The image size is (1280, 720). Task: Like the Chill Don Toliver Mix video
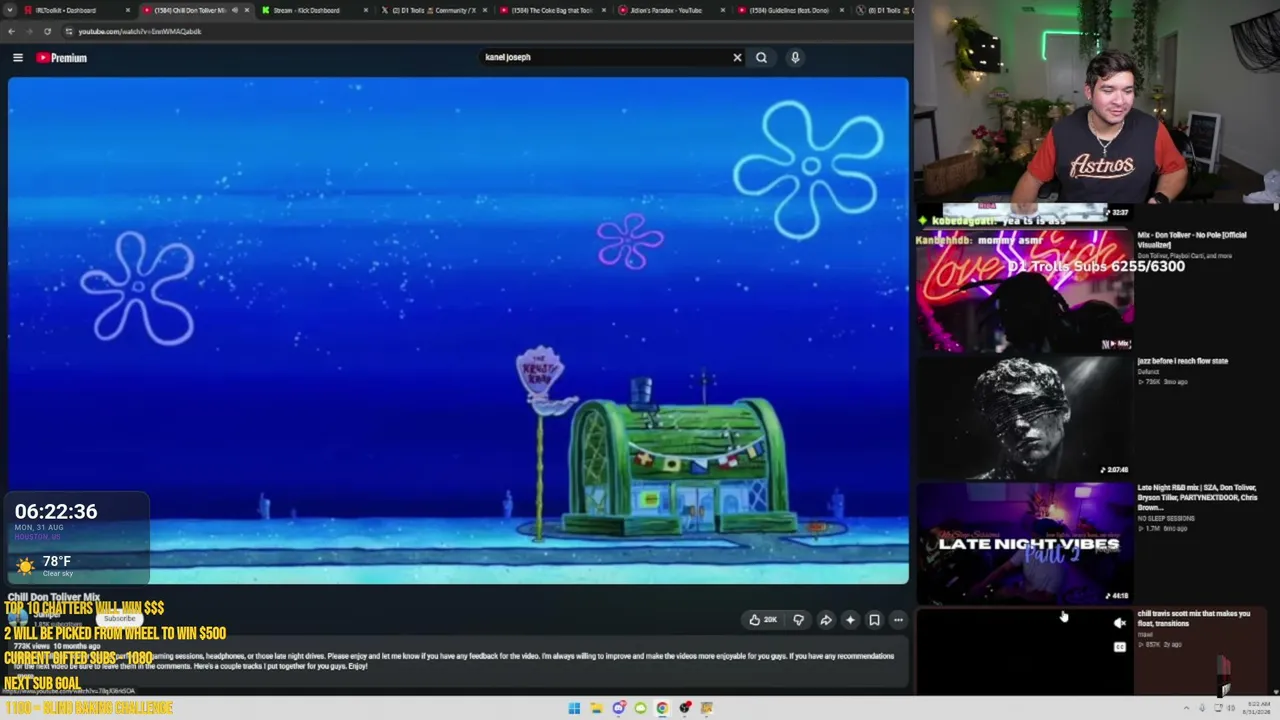coord(763,620)
